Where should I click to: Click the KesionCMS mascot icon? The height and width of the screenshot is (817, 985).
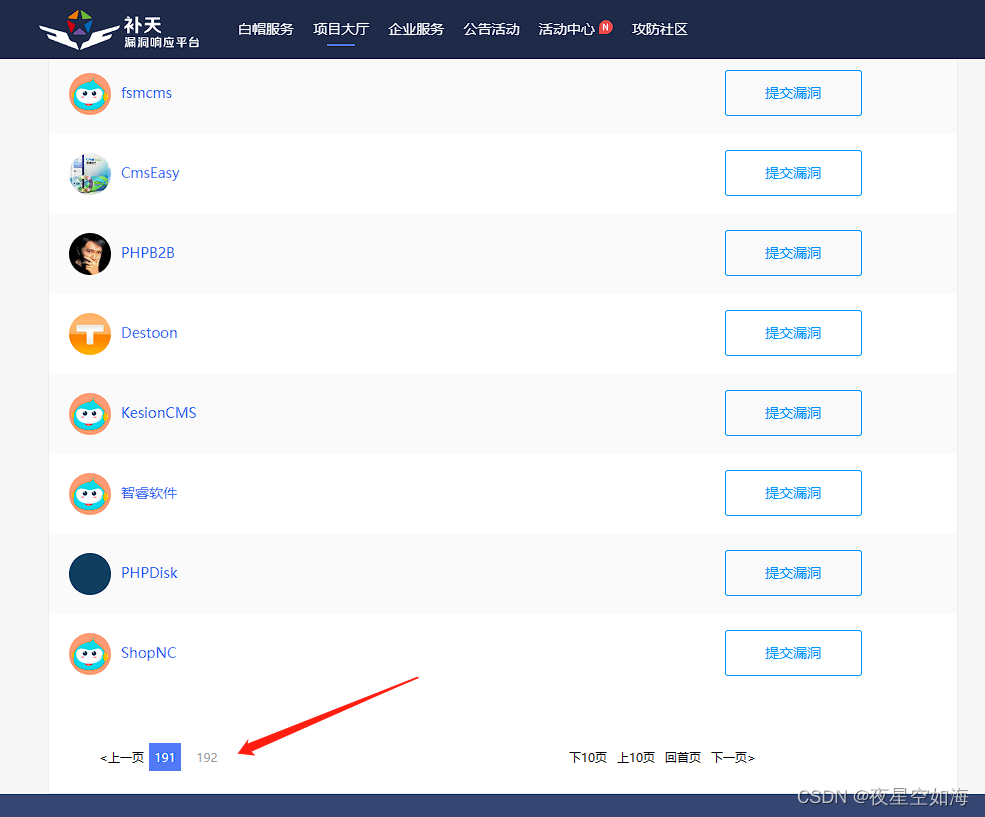89,413
